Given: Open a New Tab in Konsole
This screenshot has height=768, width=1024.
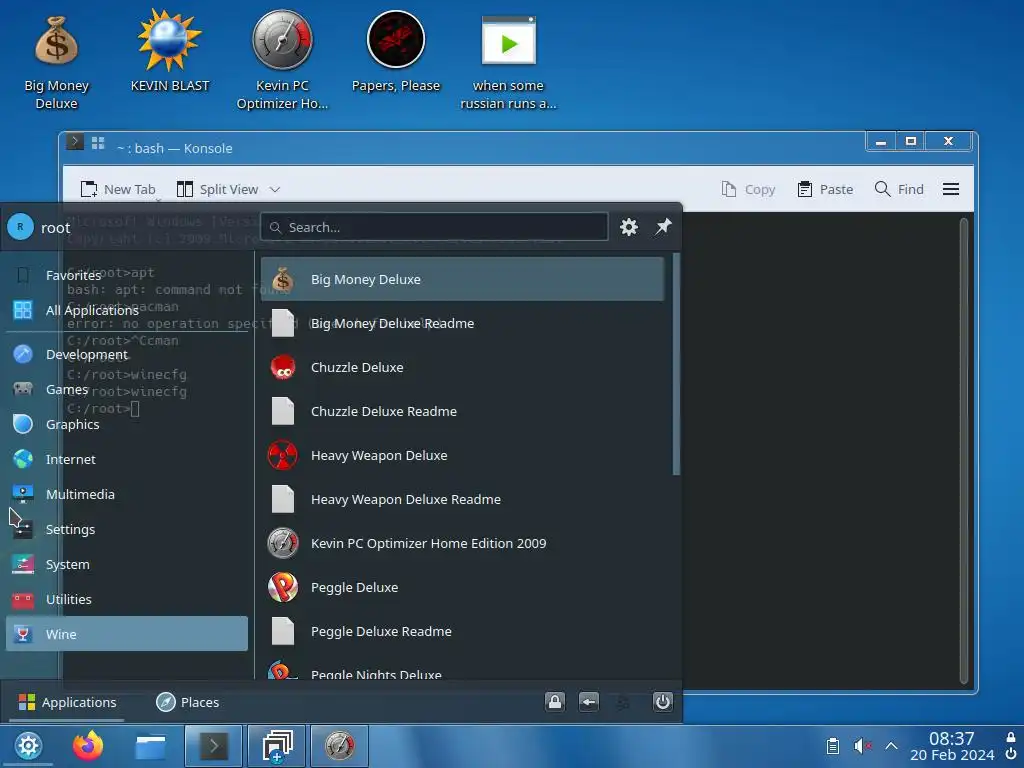Looking at the screenshot, I should click(118, 189).
